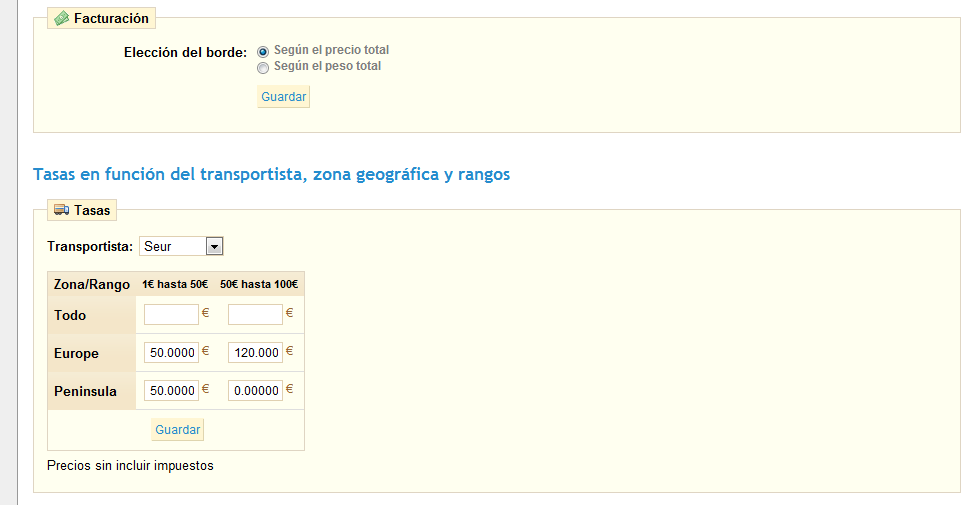Select the Europe 50€ hasta 100€ price field
Screen dimensions: 971x505
point(255,353)
